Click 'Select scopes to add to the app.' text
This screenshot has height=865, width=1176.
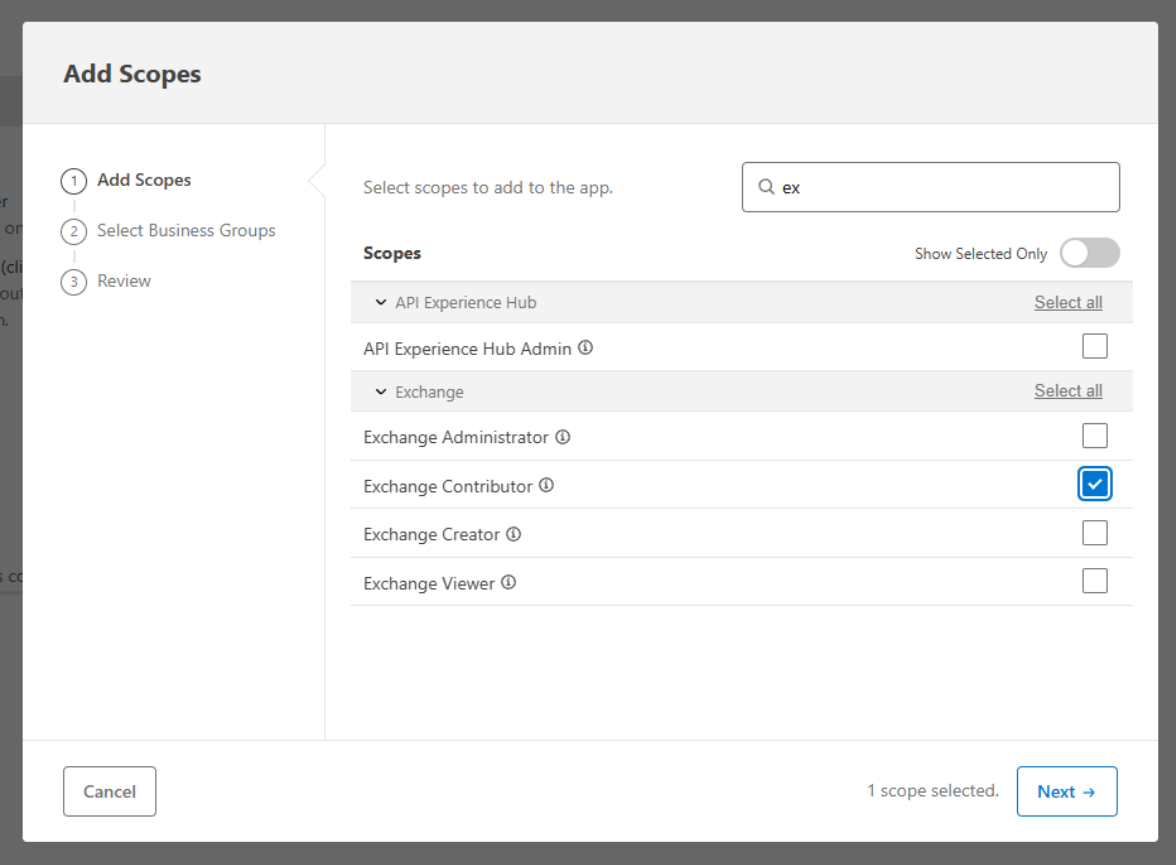(x=488, y=188)
